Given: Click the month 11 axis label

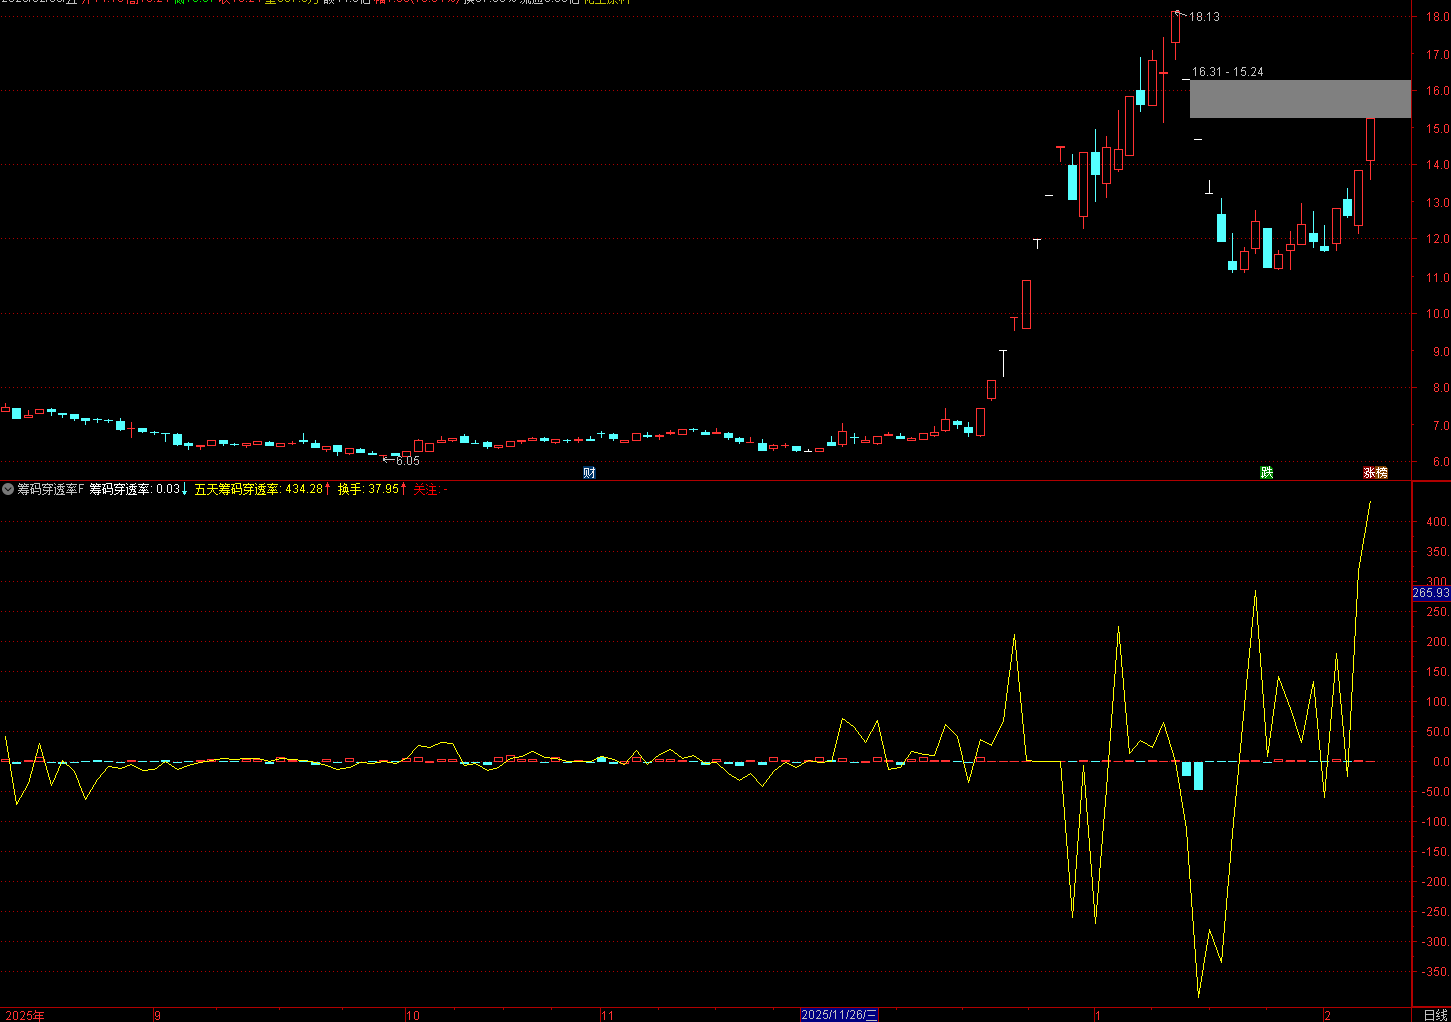Looking at the screenshot, I should [x=608, y=1015].
